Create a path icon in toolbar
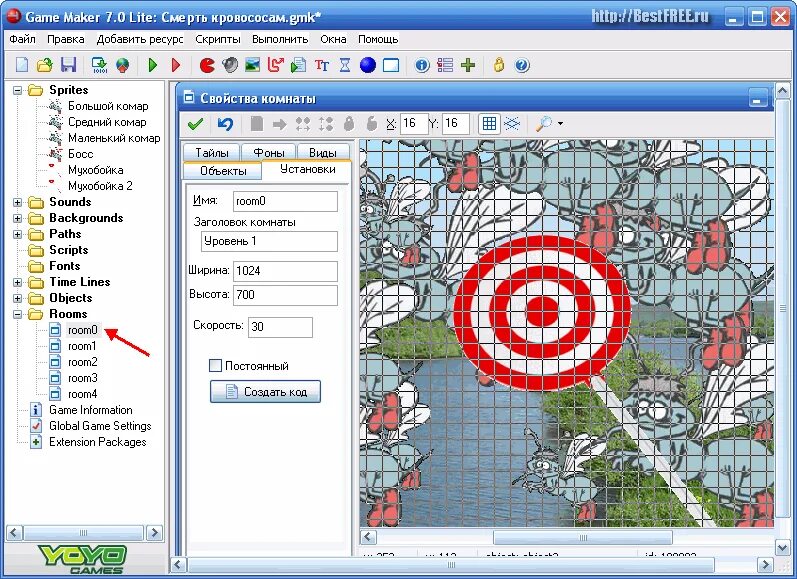Viewport: 797px width, 579px height. point(275,65)
